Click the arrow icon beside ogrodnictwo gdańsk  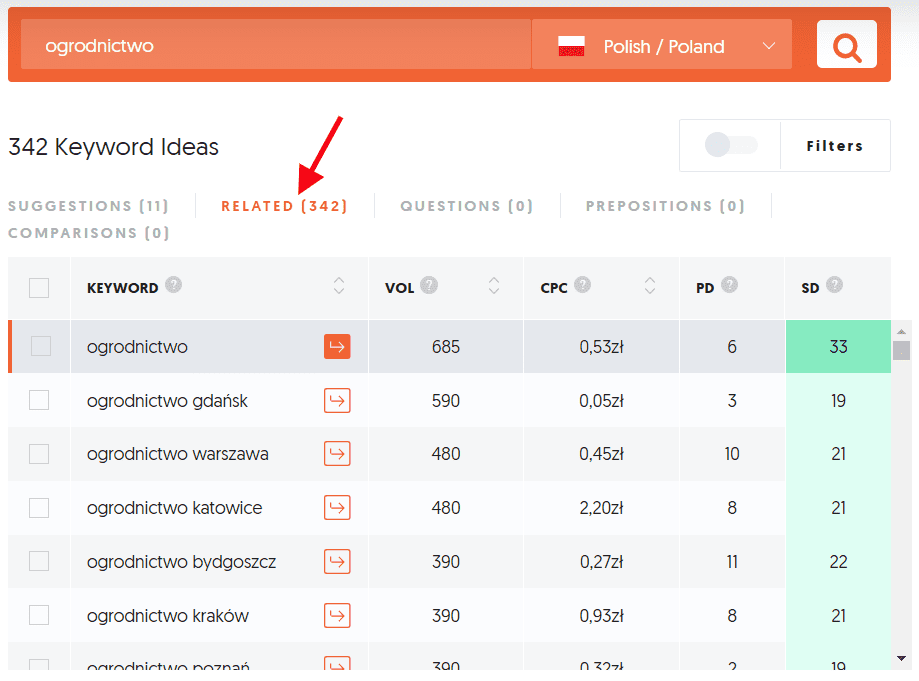(x=337, y=399)
